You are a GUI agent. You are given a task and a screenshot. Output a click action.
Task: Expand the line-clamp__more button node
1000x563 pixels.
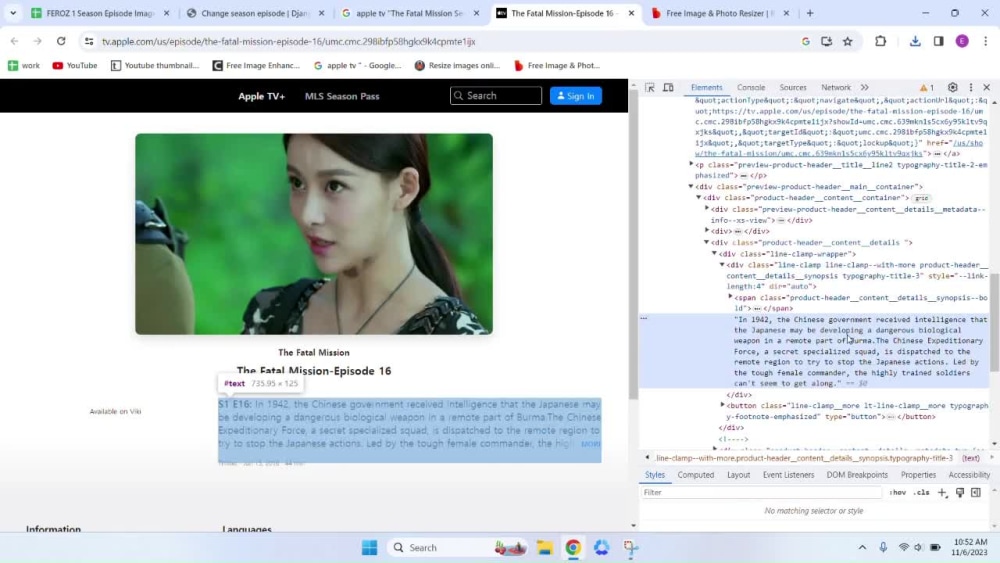coord(723,405)
